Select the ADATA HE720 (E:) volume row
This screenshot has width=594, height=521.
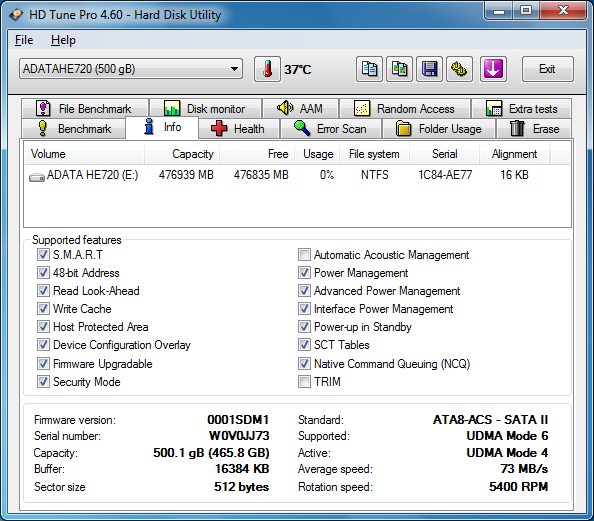[x=297, y=175]
